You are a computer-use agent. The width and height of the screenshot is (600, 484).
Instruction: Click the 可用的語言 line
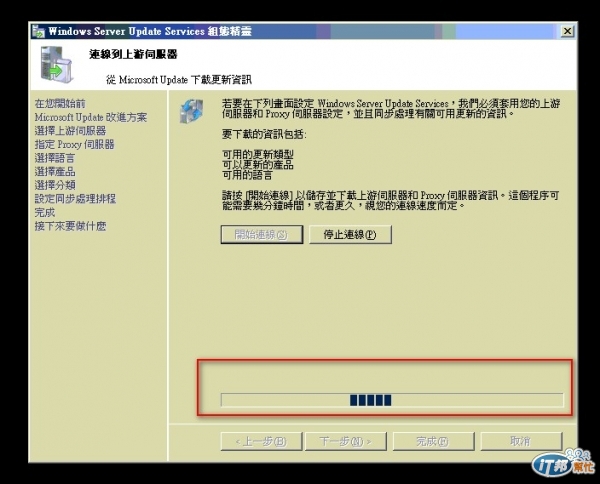tap(247, 175)
